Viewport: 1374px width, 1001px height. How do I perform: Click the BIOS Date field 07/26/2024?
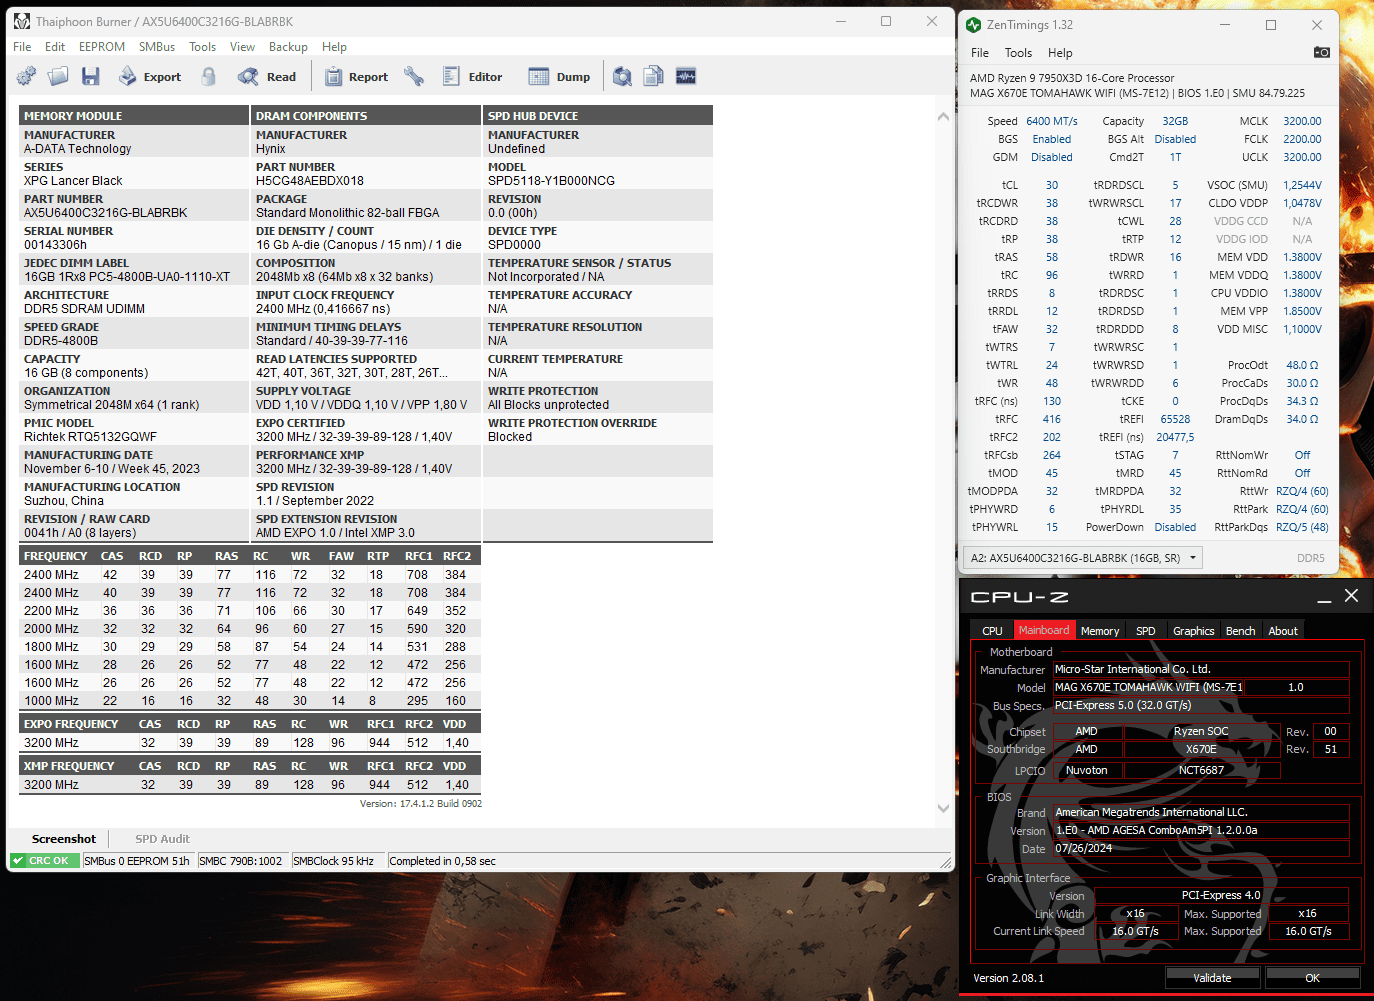pos(1201,848)
